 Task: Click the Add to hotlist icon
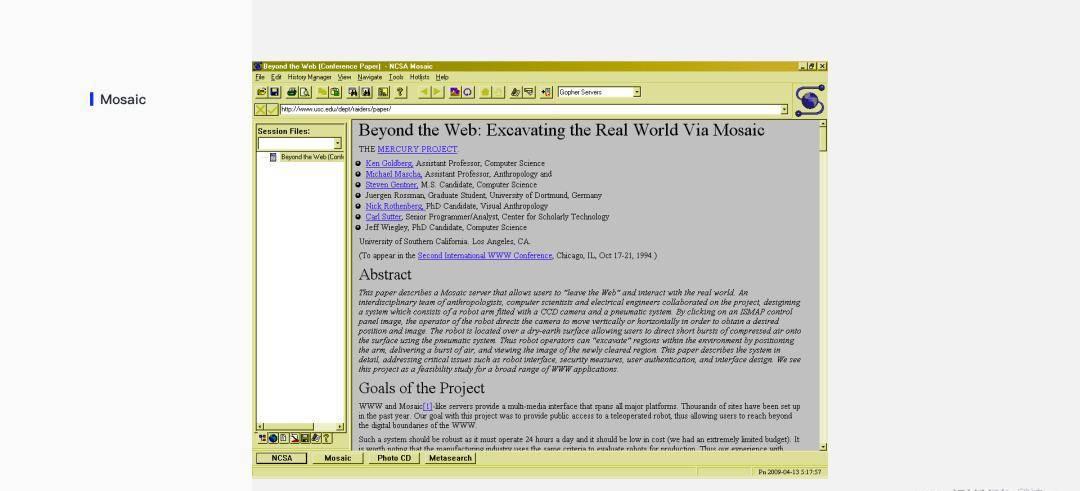tap(546, 92)
